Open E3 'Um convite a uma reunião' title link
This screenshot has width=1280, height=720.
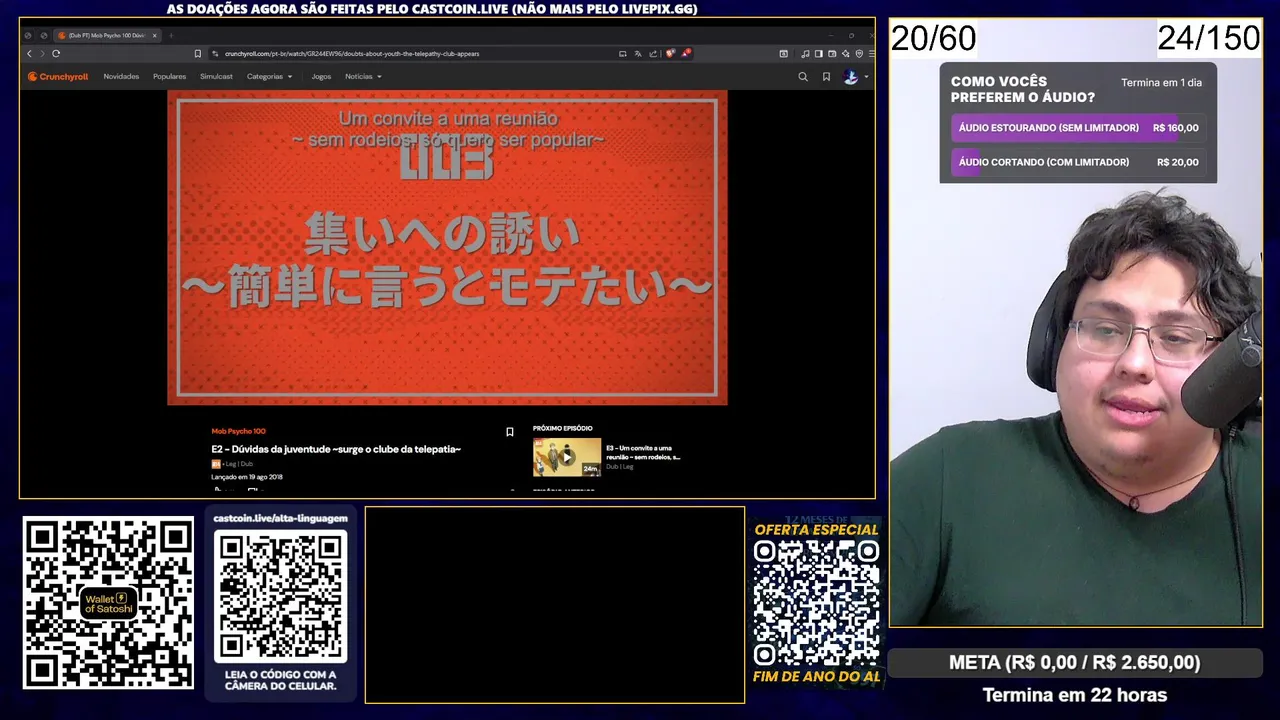pos(643,452)
